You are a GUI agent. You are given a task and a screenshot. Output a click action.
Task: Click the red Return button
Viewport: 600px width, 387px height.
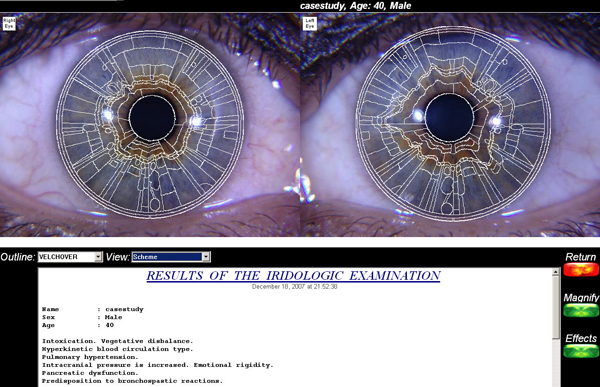click(580, 269)
